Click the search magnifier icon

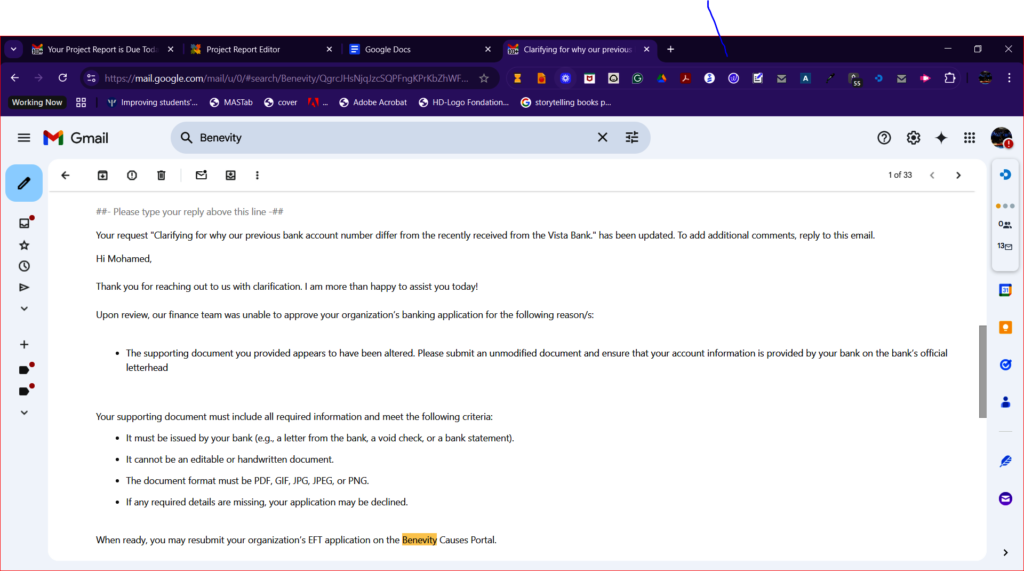pos(186,138)
